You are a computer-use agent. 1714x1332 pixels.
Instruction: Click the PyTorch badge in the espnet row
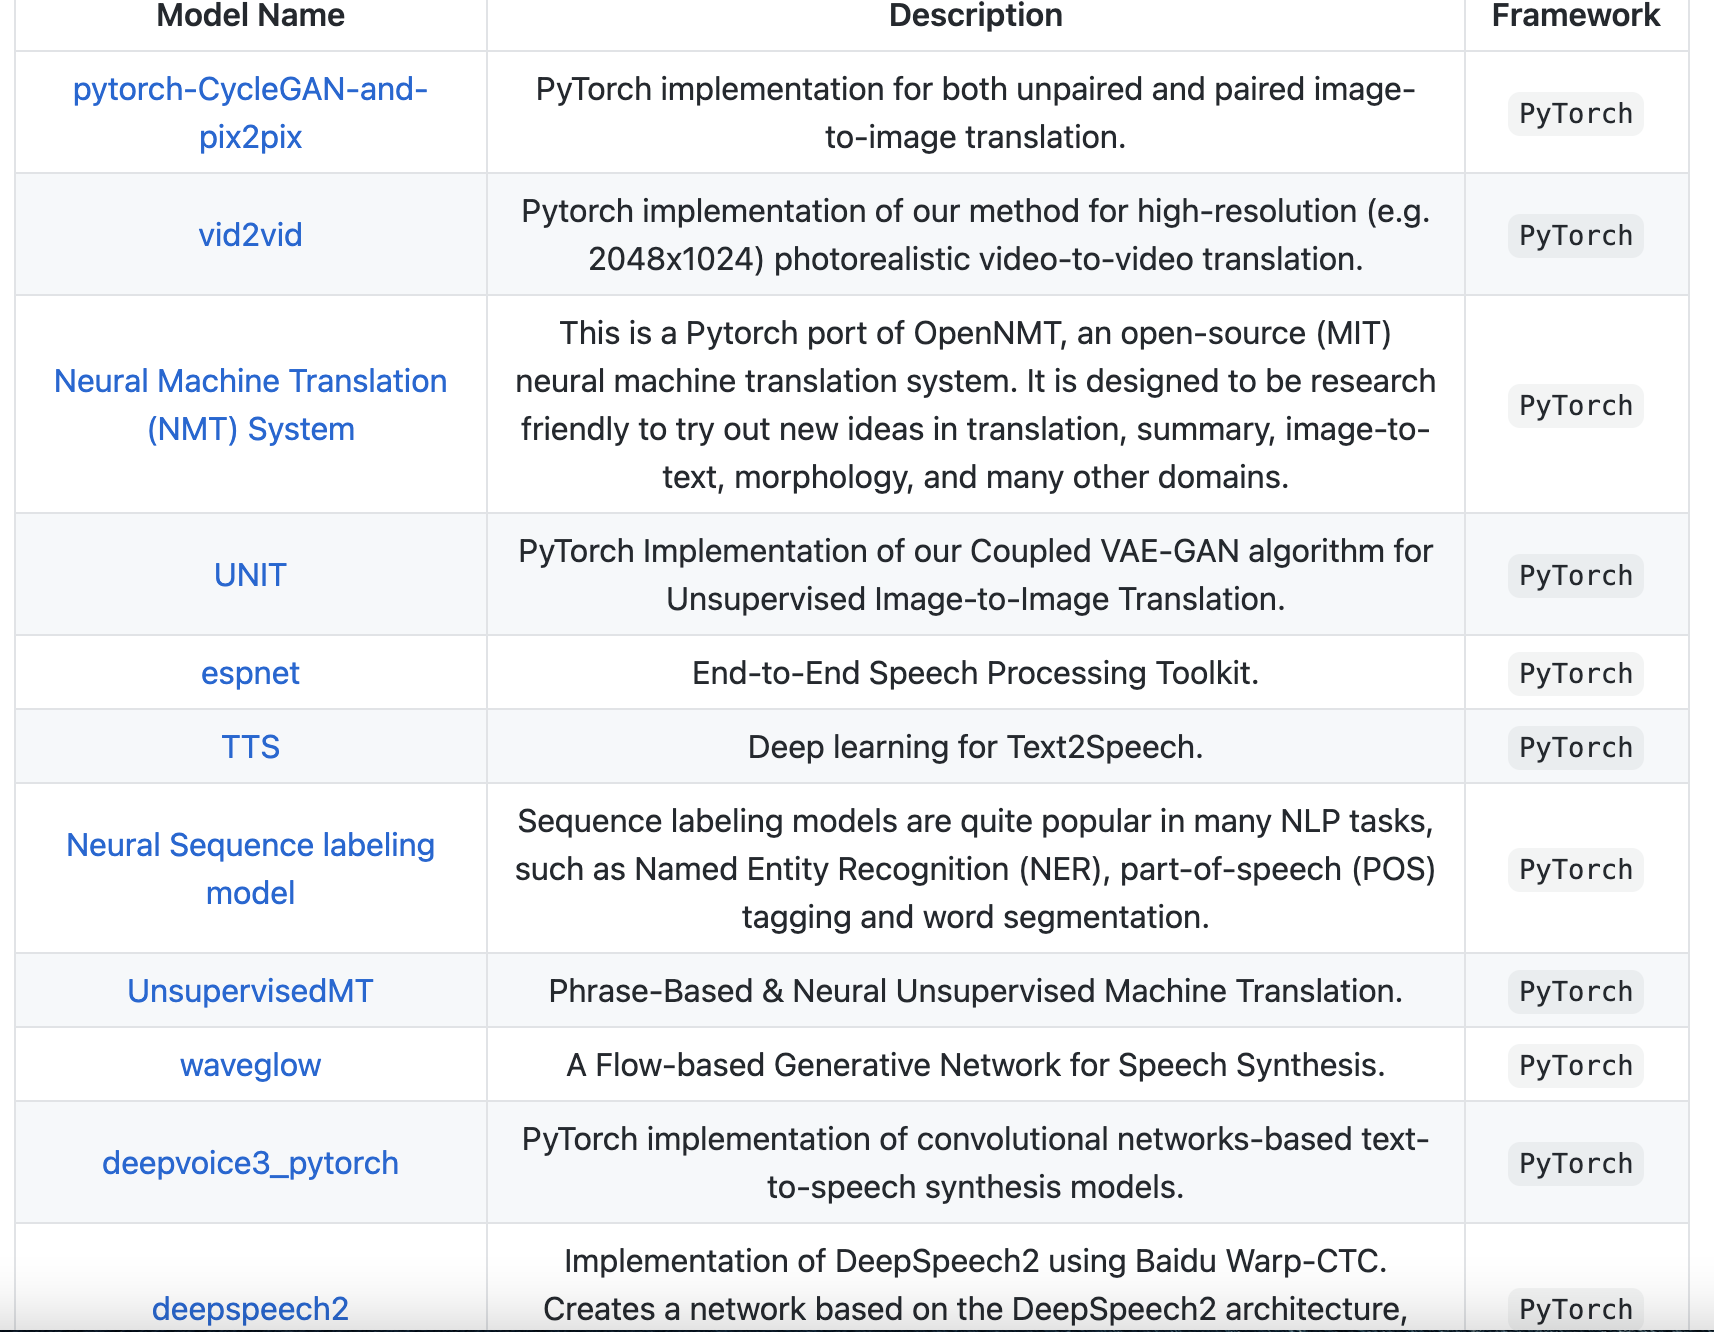pyautogui.click(x=1575, y=674)
